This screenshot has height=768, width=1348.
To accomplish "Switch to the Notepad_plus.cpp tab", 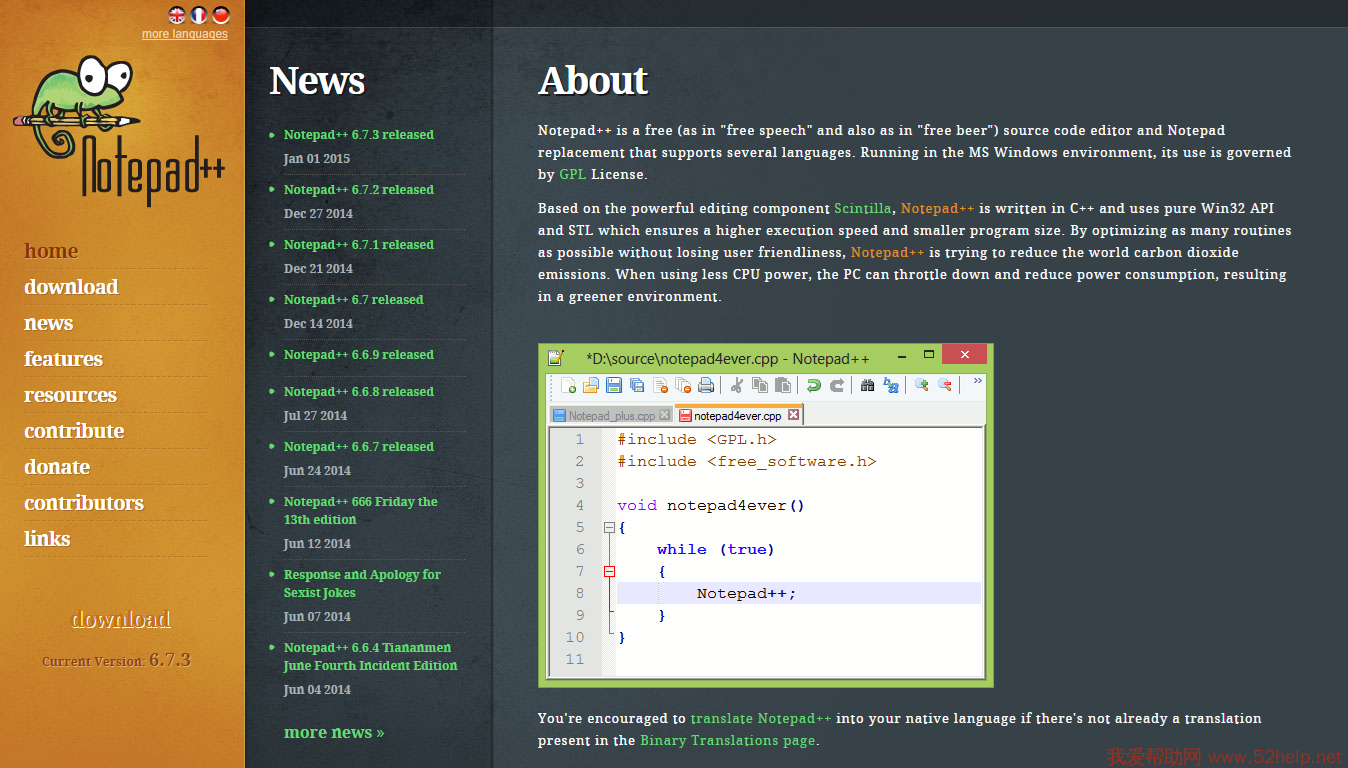I will pyautogui.click(x=611, y=415).
